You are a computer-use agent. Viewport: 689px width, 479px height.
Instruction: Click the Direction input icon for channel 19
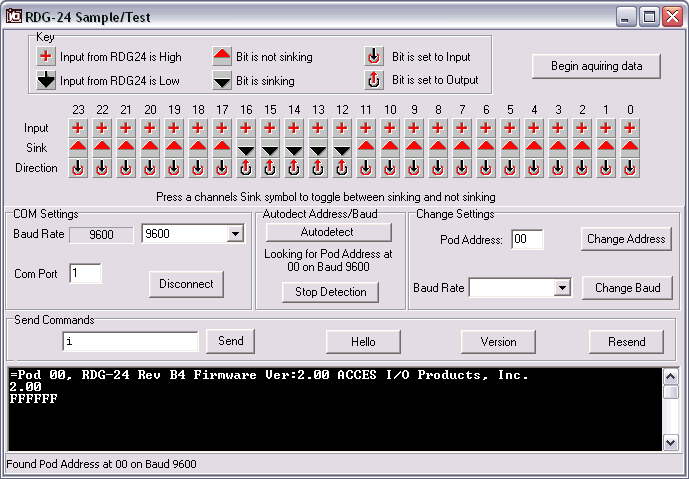coord(174,168)
